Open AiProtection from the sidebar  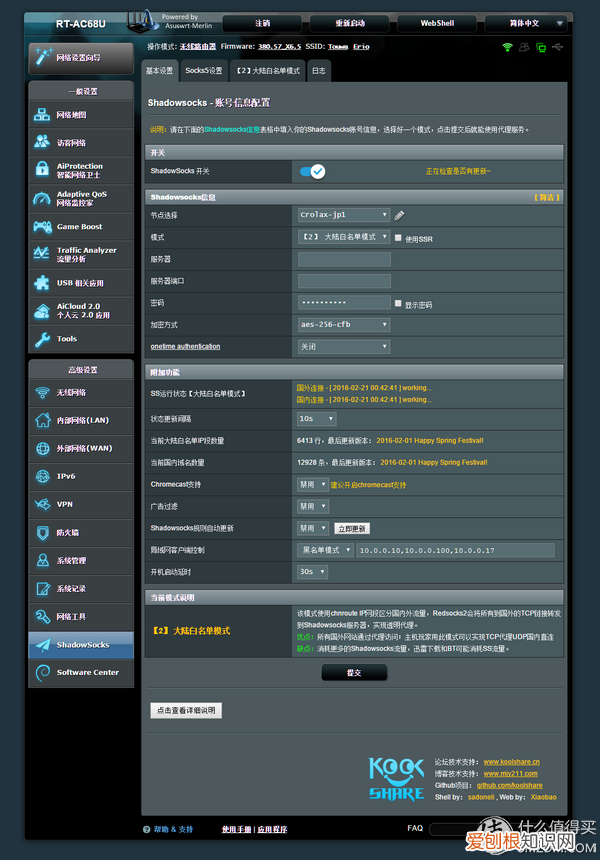tap(81, 170)
